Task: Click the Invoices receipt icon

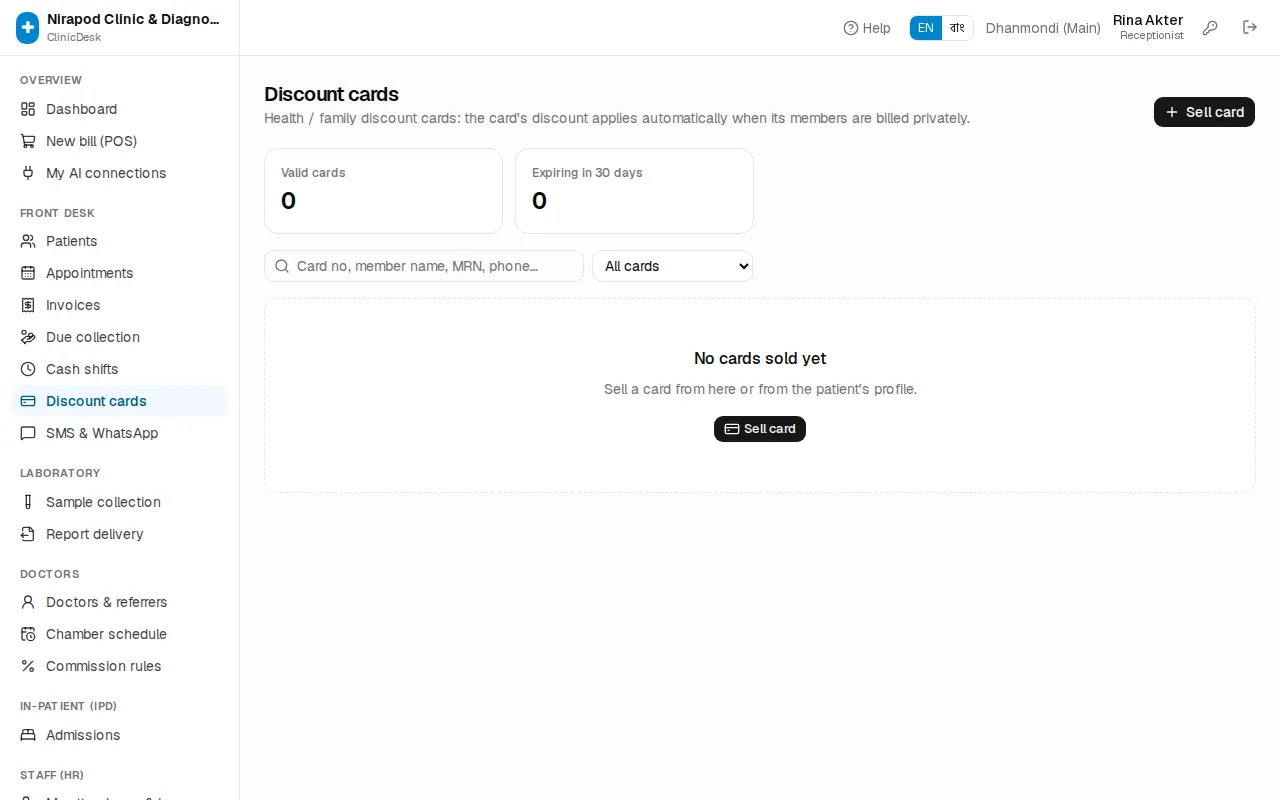Action: coord(28,305)
